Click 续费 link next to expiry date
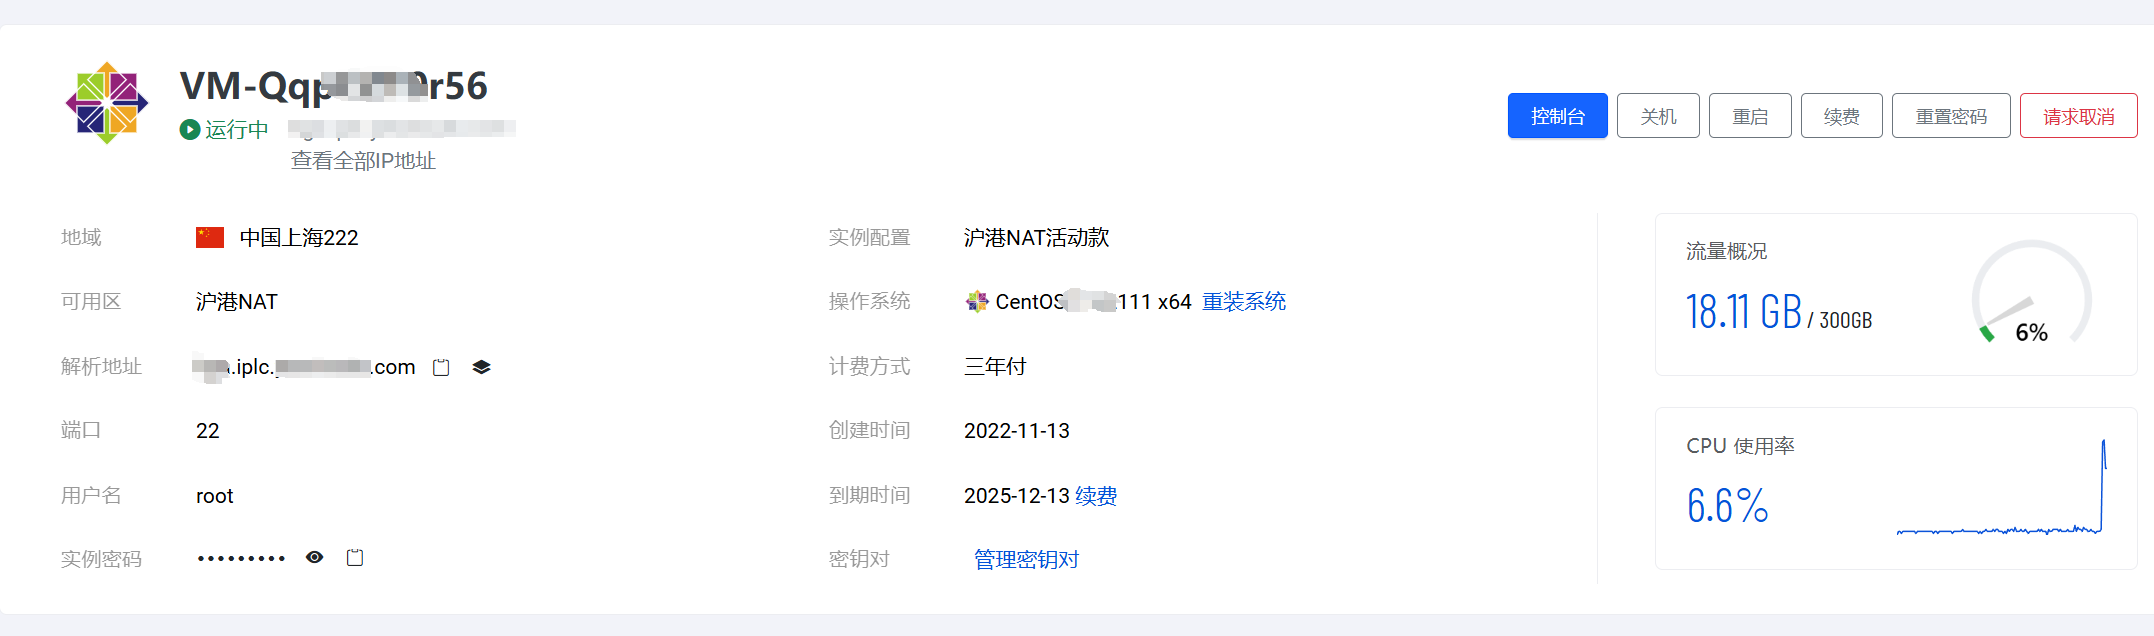2154x636 pixels. (1096, 496)
